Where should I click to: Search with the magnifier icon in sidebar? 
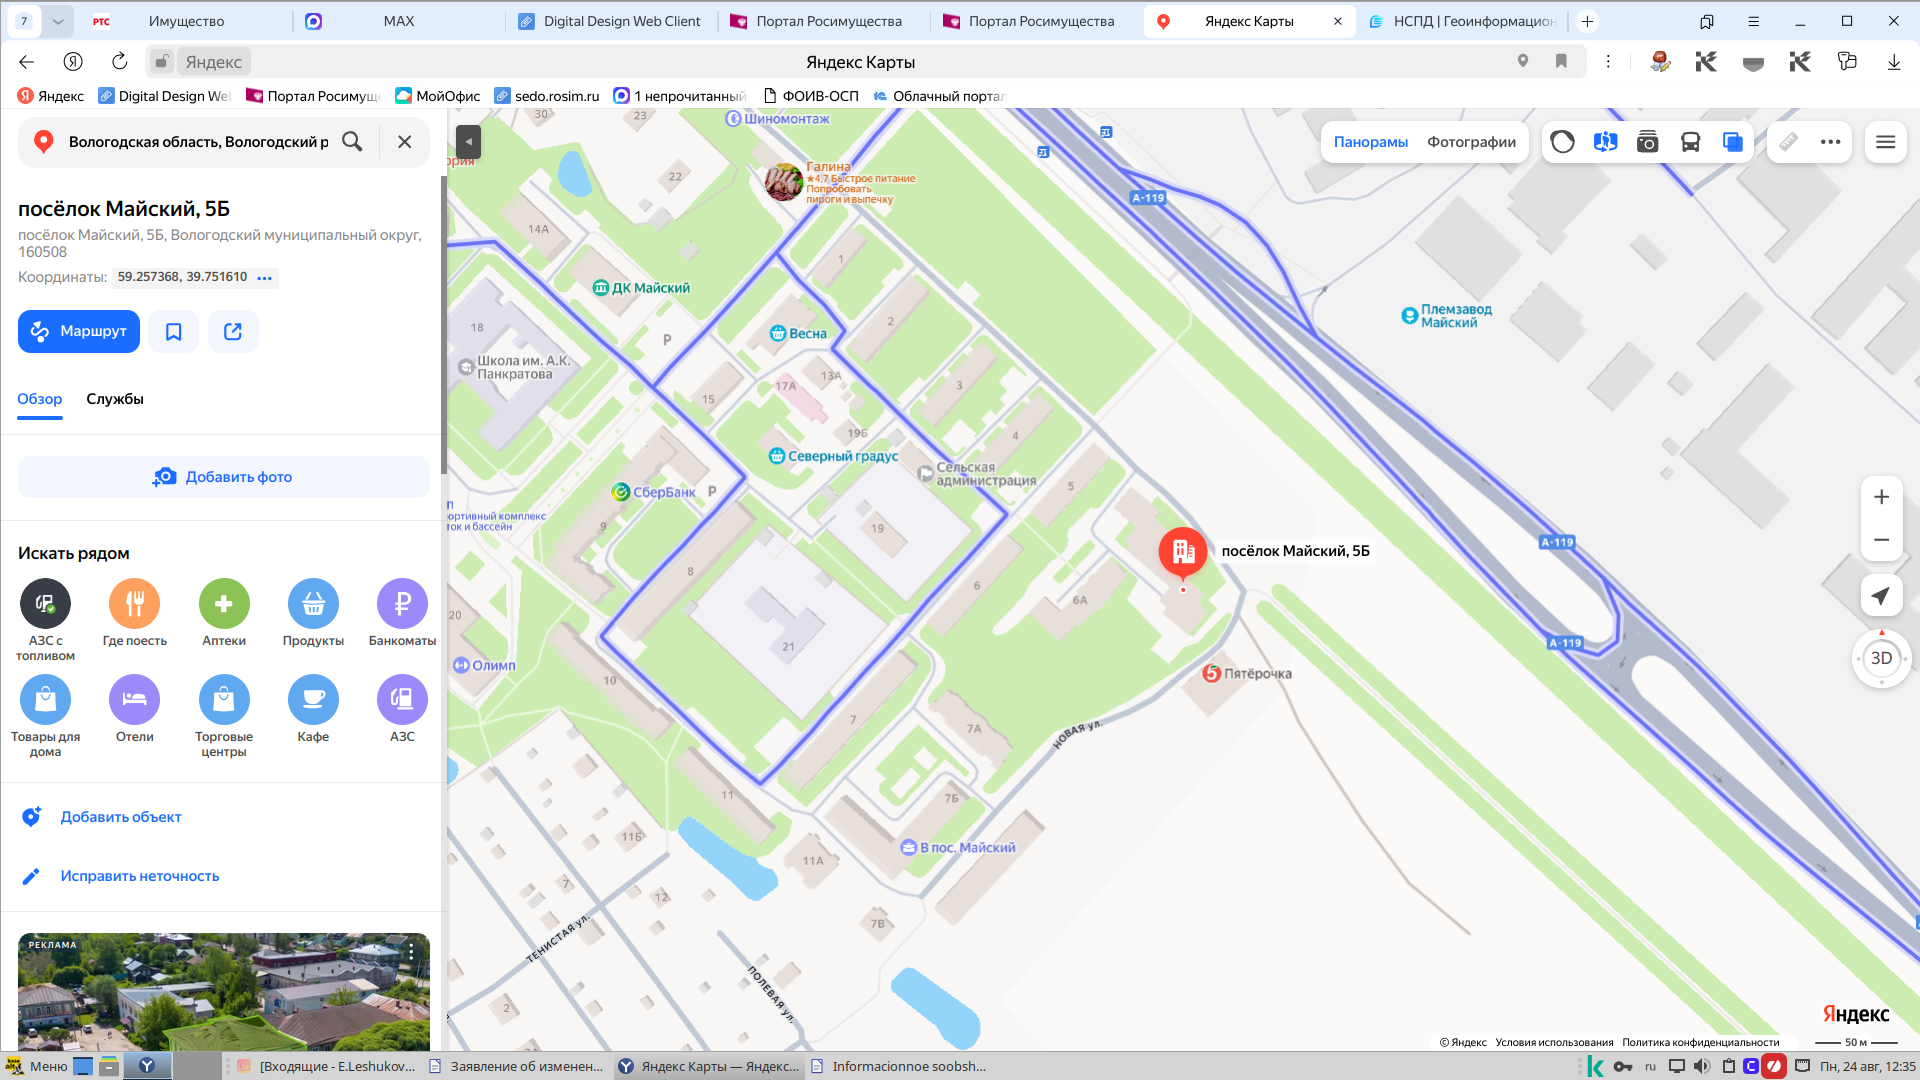click(352, 142)
